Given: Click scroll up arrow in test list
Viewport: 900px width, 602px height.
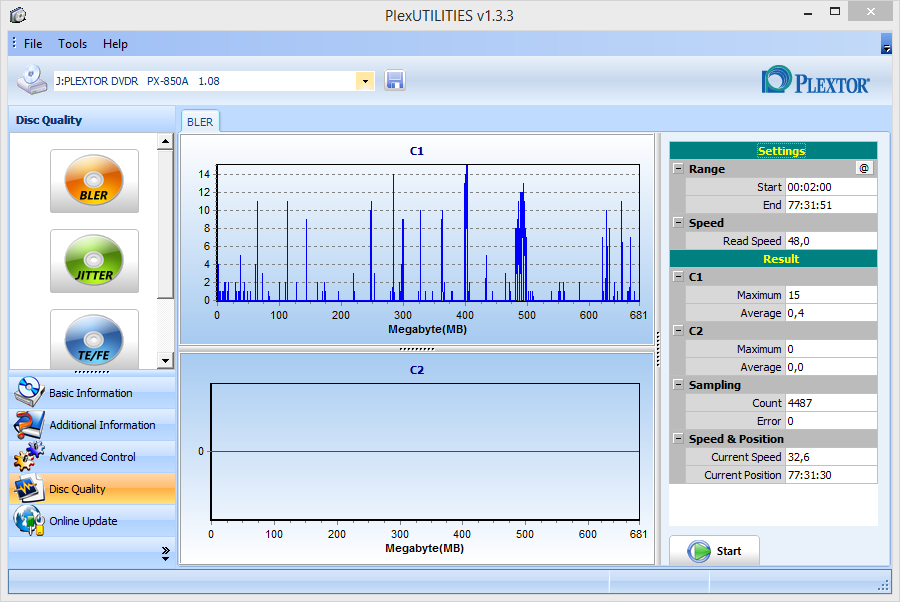Looking at the screenshot, I should point(165,141).
